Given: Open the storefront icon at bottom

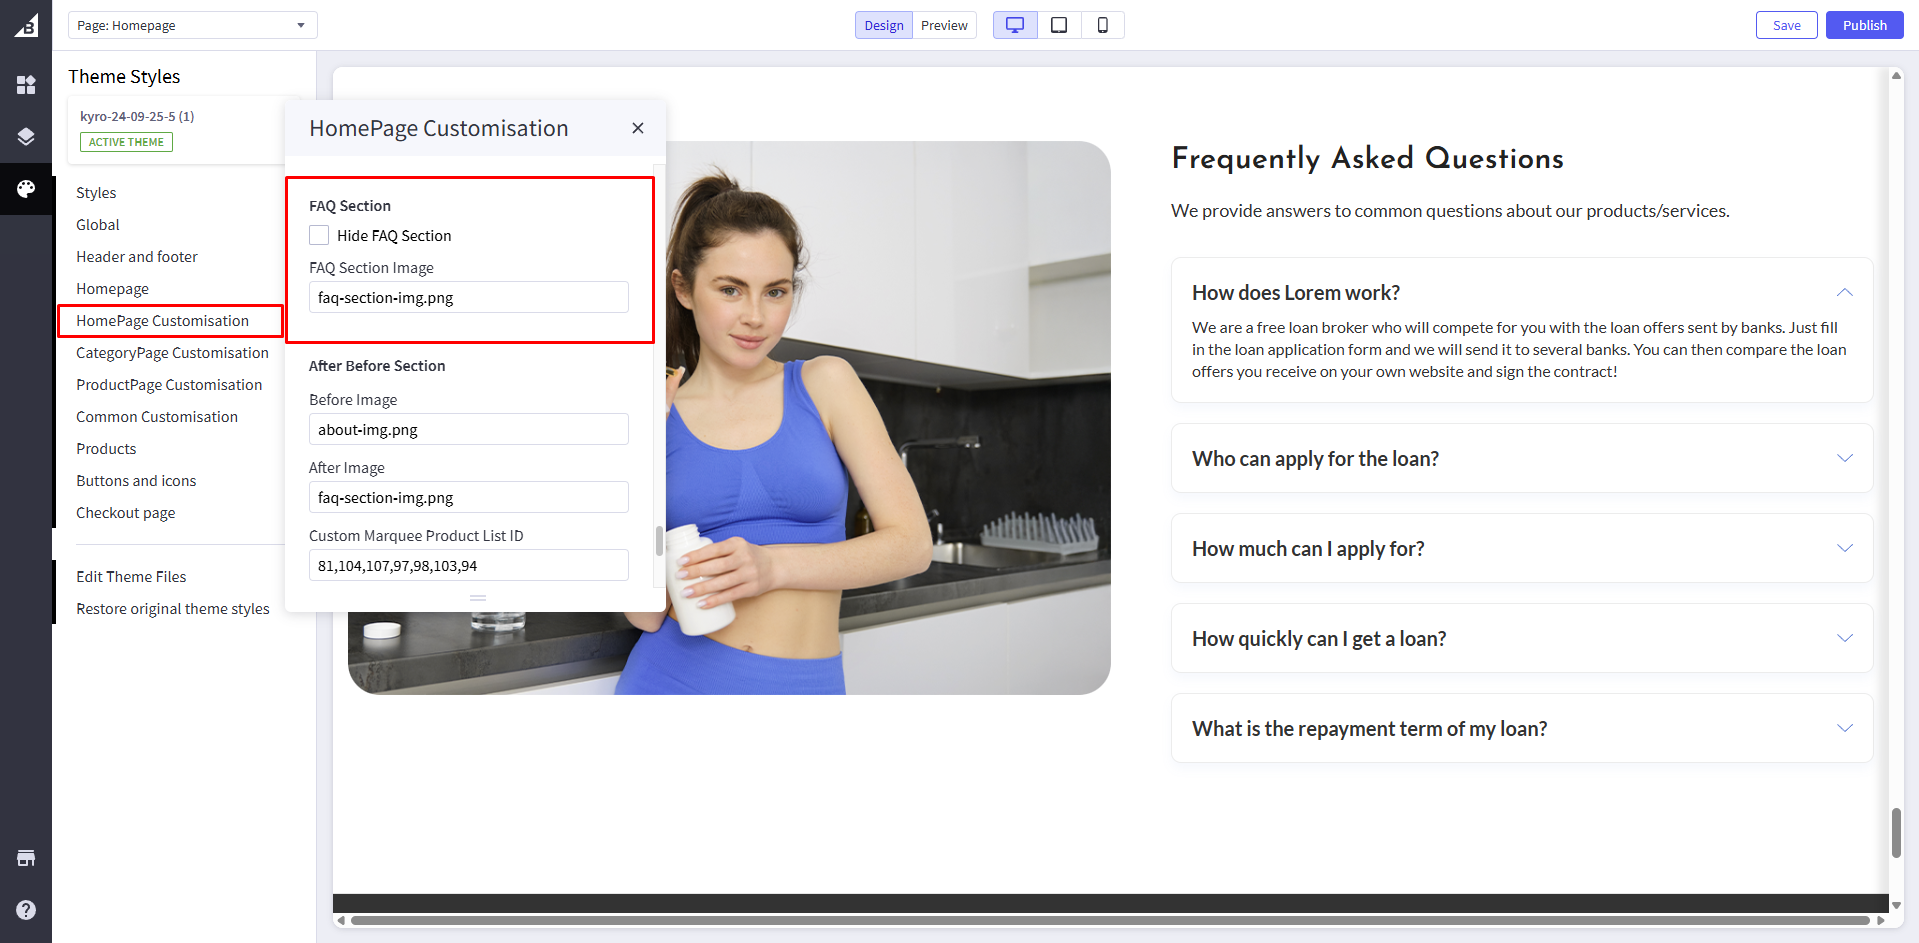Looking at the screenshot, I should point(26,858).
